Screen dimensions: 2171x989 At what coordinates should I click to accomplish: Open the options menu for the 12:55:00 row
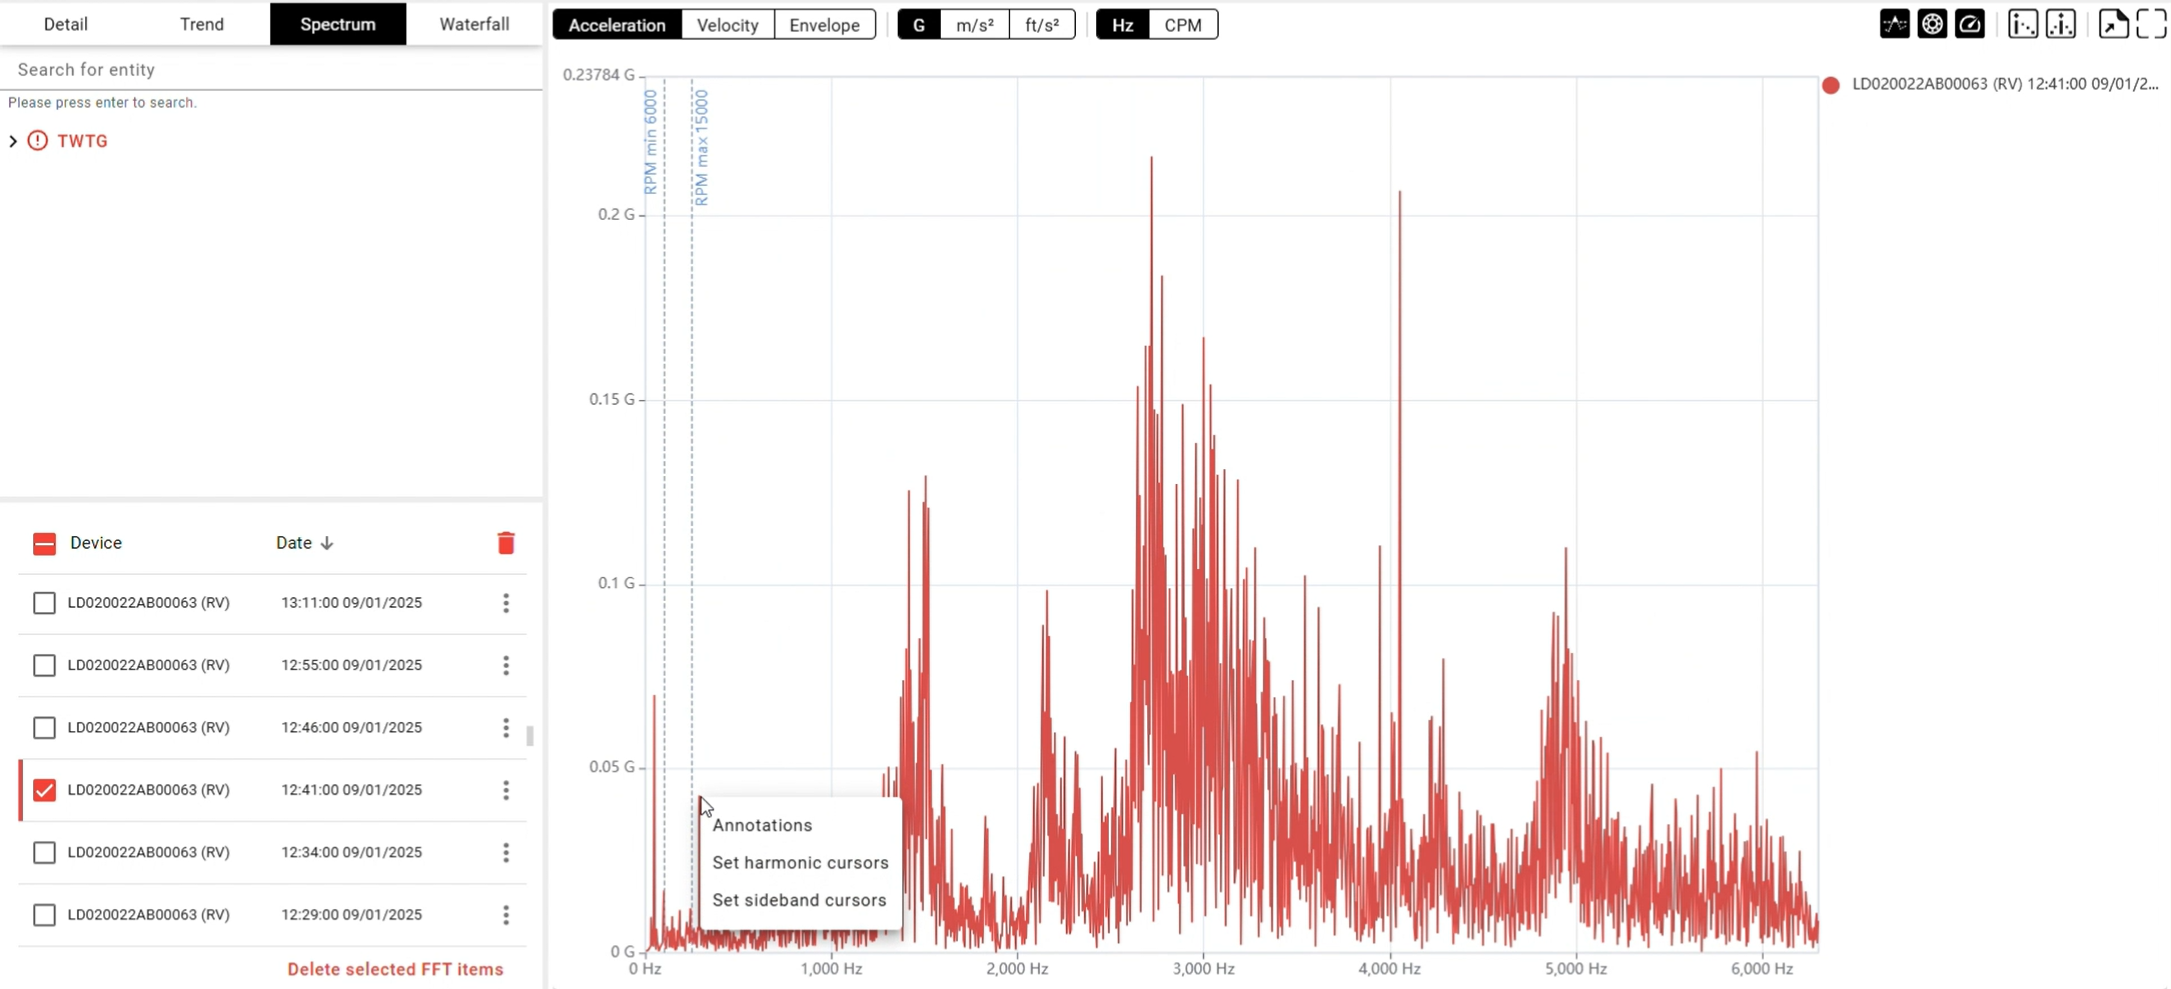(x=506, y=665)
